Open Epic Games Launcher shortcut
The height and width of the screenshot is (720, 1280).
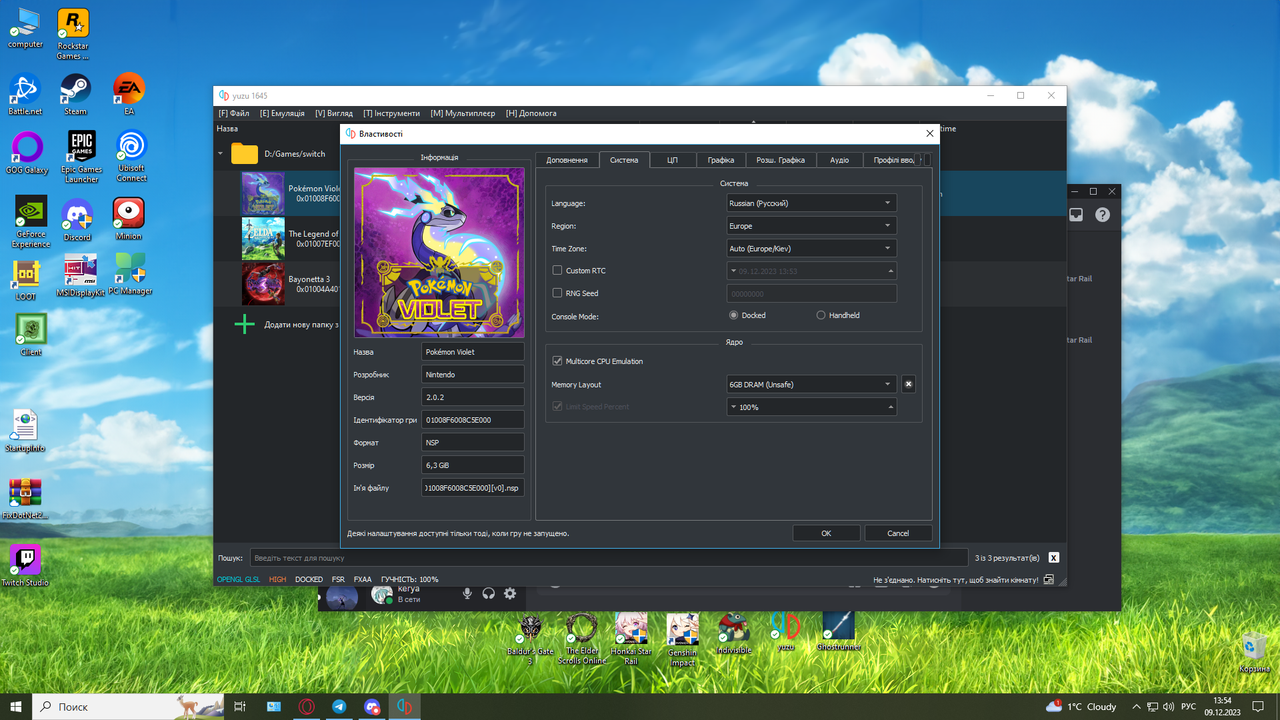[81, 156]
